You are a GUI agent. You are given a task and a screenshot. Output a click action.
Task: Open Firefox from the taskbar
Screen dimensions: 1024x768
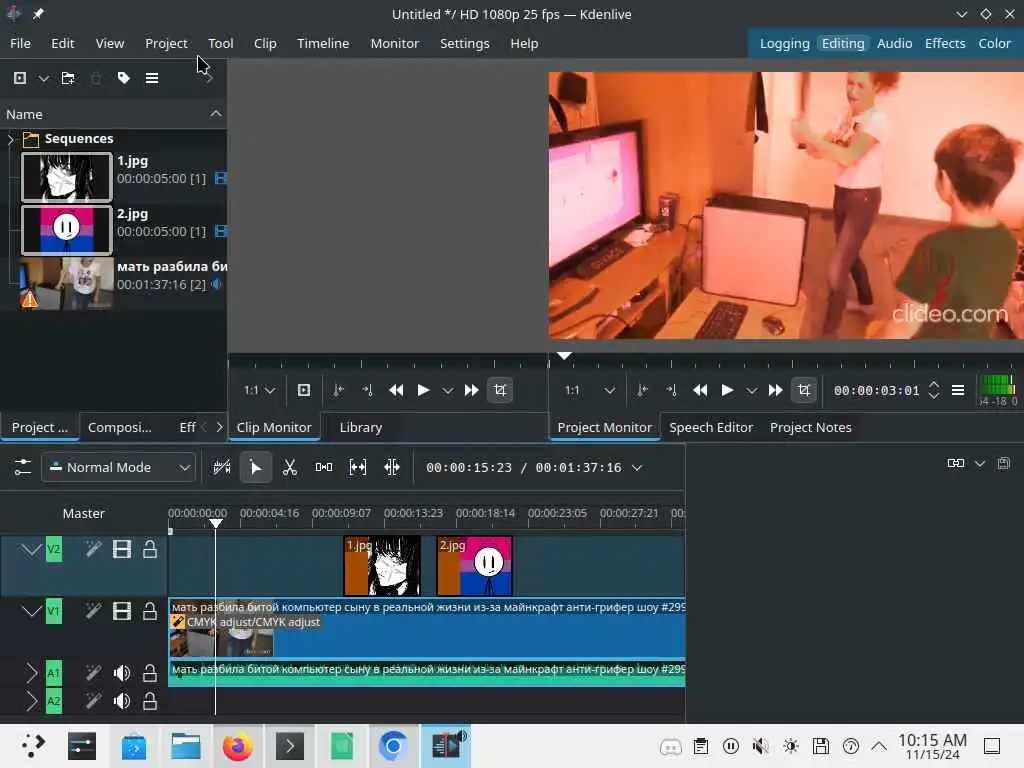click(x=237, y=746)
